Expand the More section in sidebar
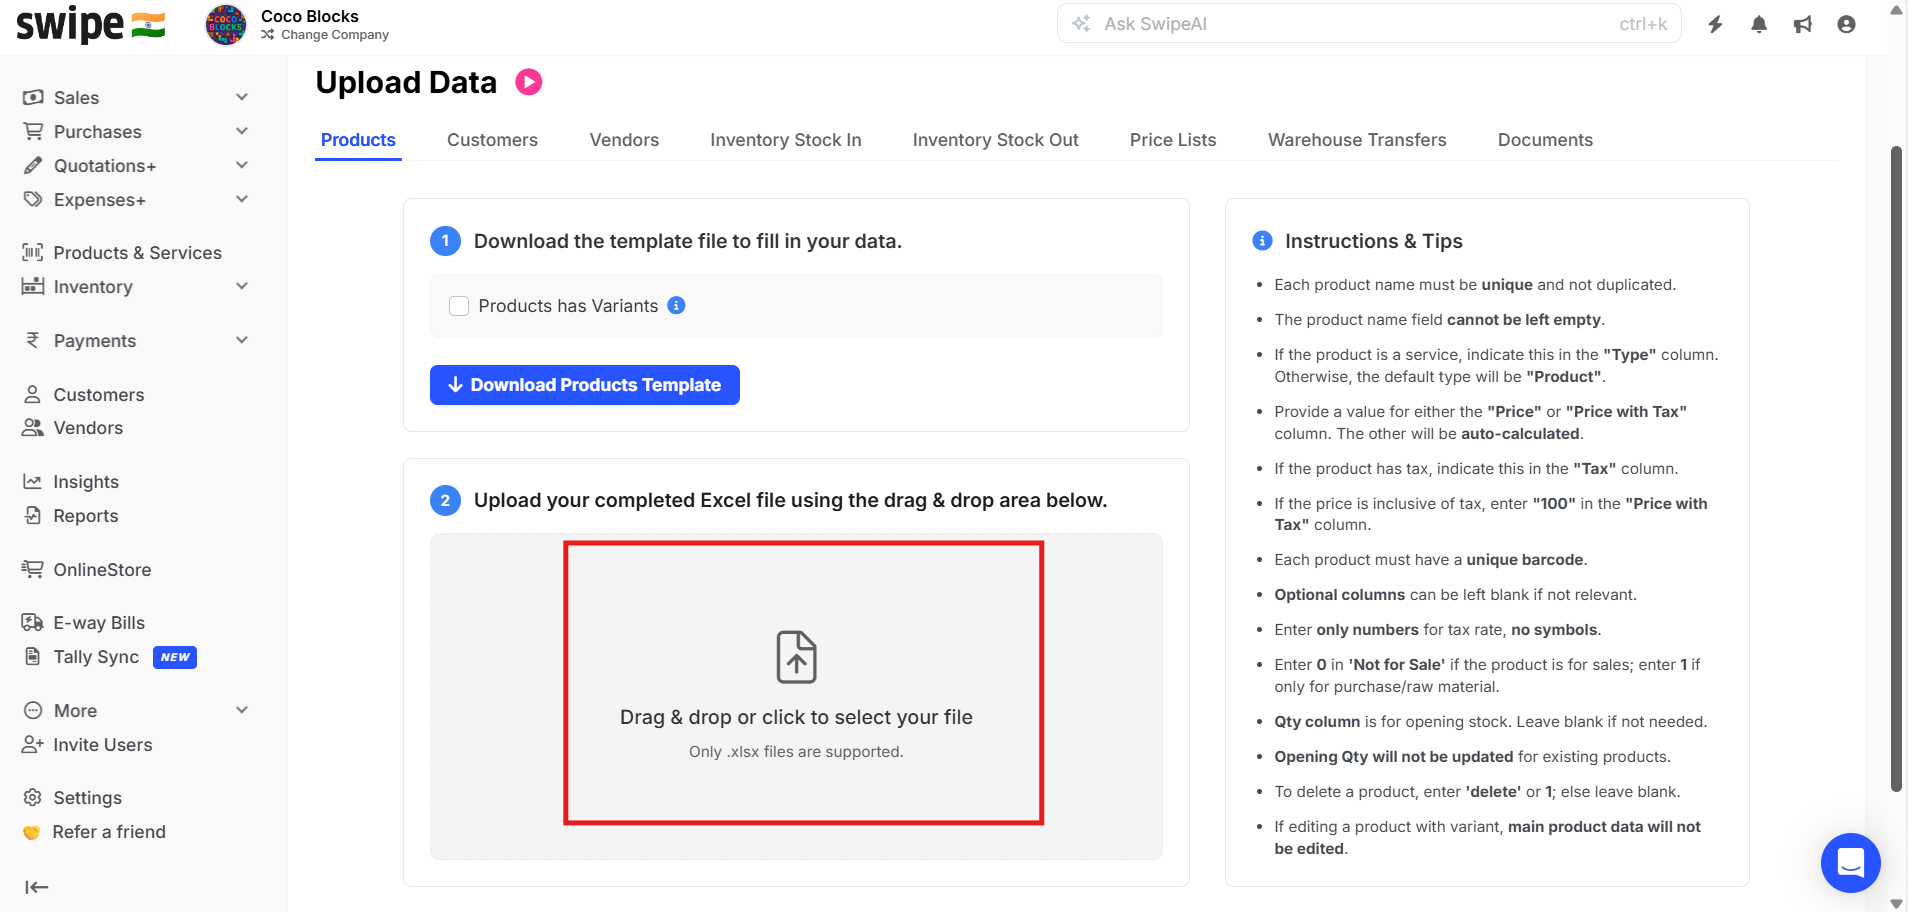 pyautogui.click(x=241, y=711)
